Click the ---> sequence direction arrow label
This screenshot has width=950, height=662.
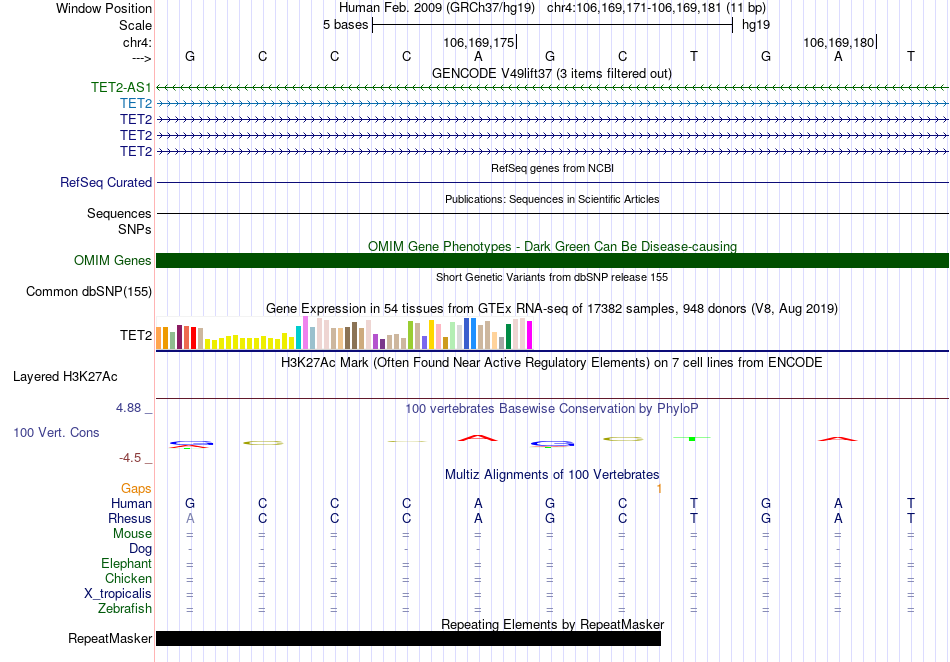click(142, 59)
